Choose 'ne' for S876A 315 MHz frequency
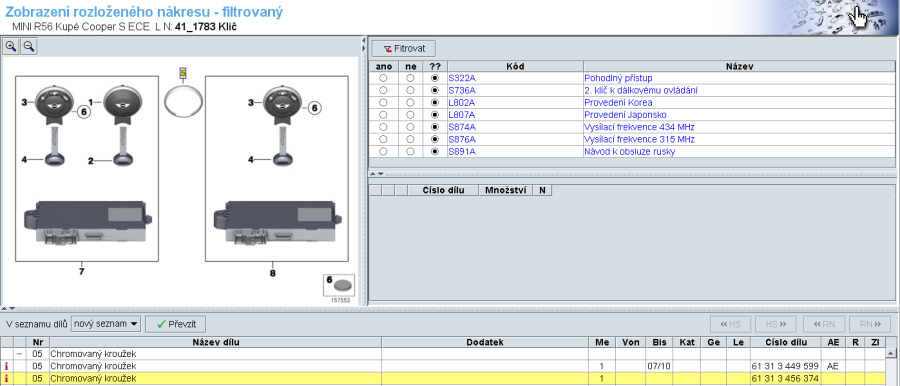The height and width of the screenshot is (386, 900). click(410, 139)
